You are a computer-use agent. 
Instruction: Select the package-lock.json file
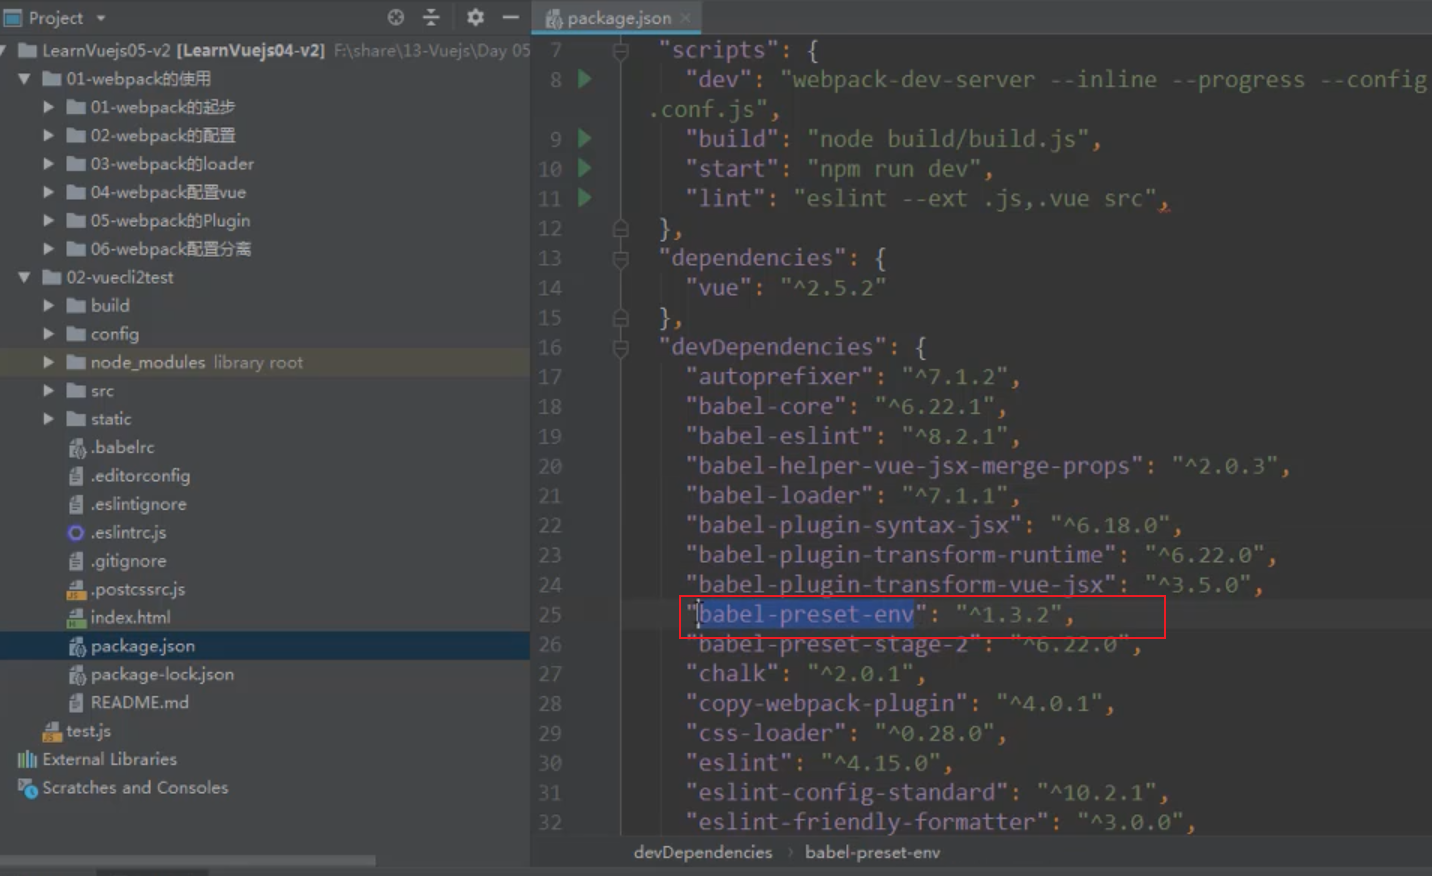(162, 674)
